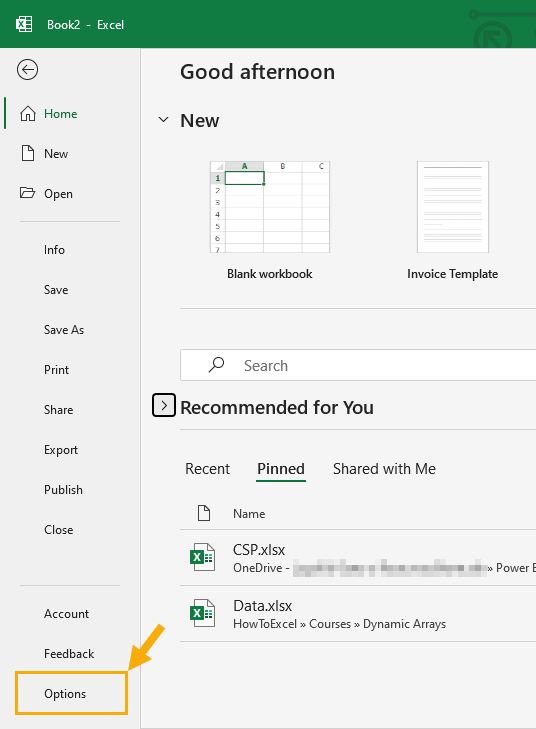The width and height of the screenshot is (536, 729).
Task: Select the Pinned tab
Action: pos(281,469)
